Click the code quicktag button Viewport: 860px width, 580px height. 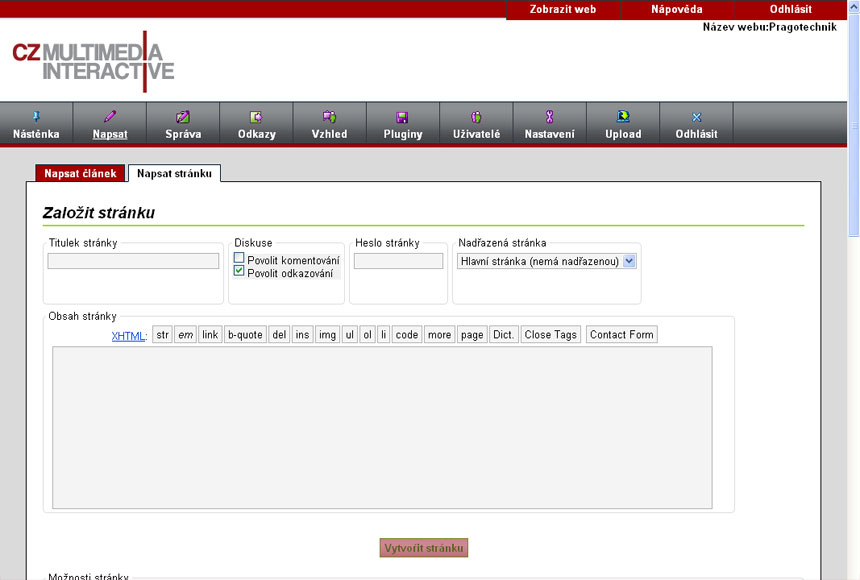[x=407, y=335]
